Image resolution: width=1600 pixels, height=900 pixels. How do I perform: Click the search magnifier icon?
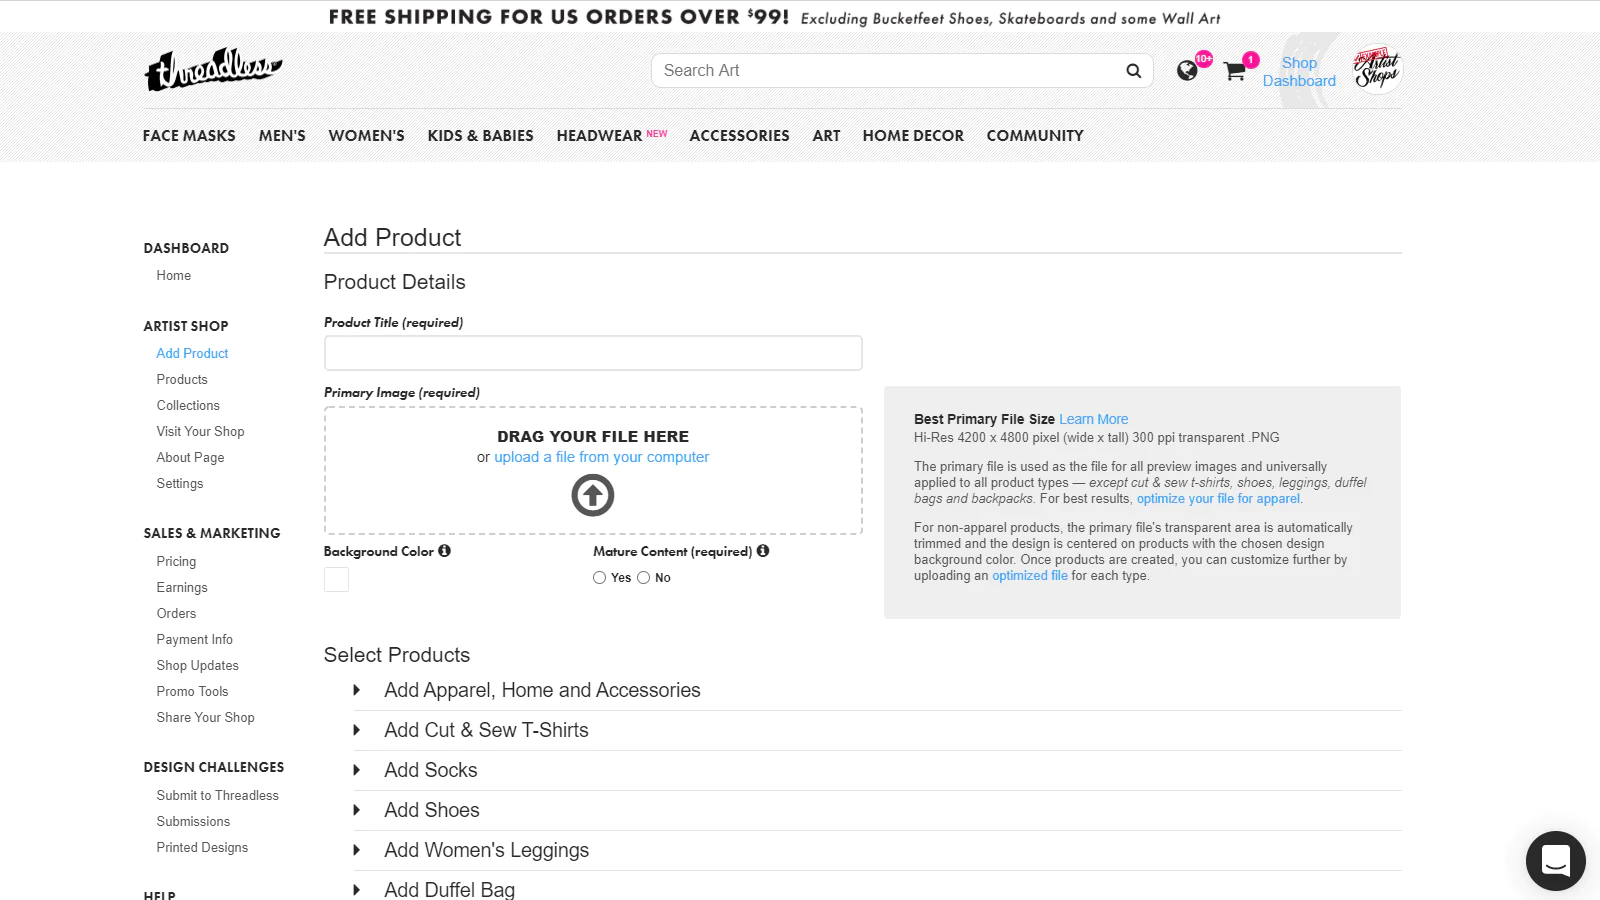coord(1133,71)
